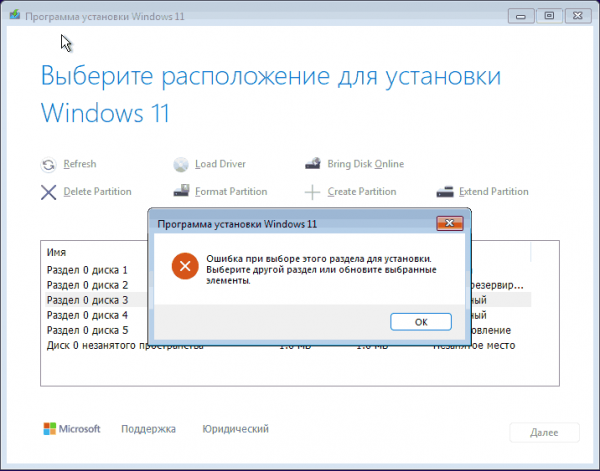Click the Refresh circular arrows icon
600x471 pixels.
48,165
